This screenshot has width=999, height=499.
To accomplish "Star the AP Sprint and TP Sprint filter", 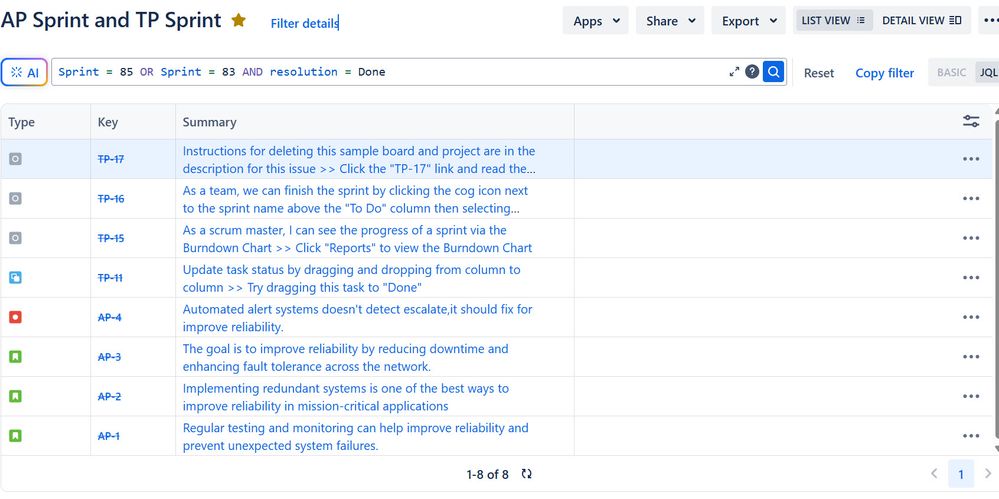I will (x=238, y=20).
